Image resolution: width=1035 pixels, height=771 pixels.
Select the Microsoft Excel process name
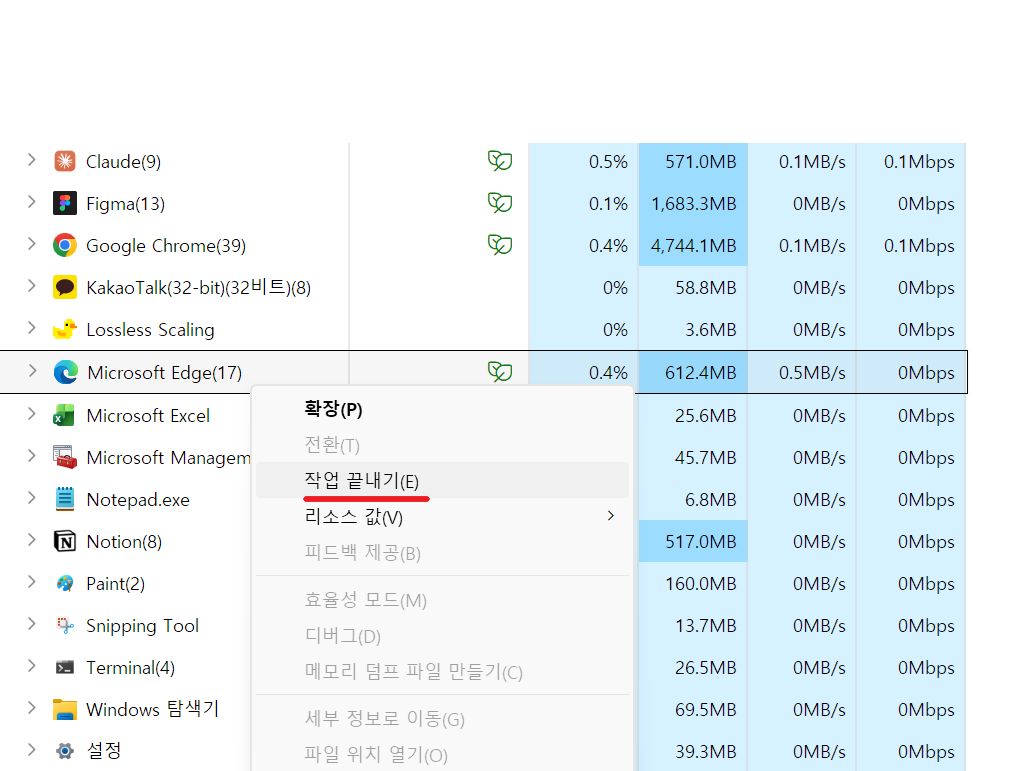click(x=148, y=415)
